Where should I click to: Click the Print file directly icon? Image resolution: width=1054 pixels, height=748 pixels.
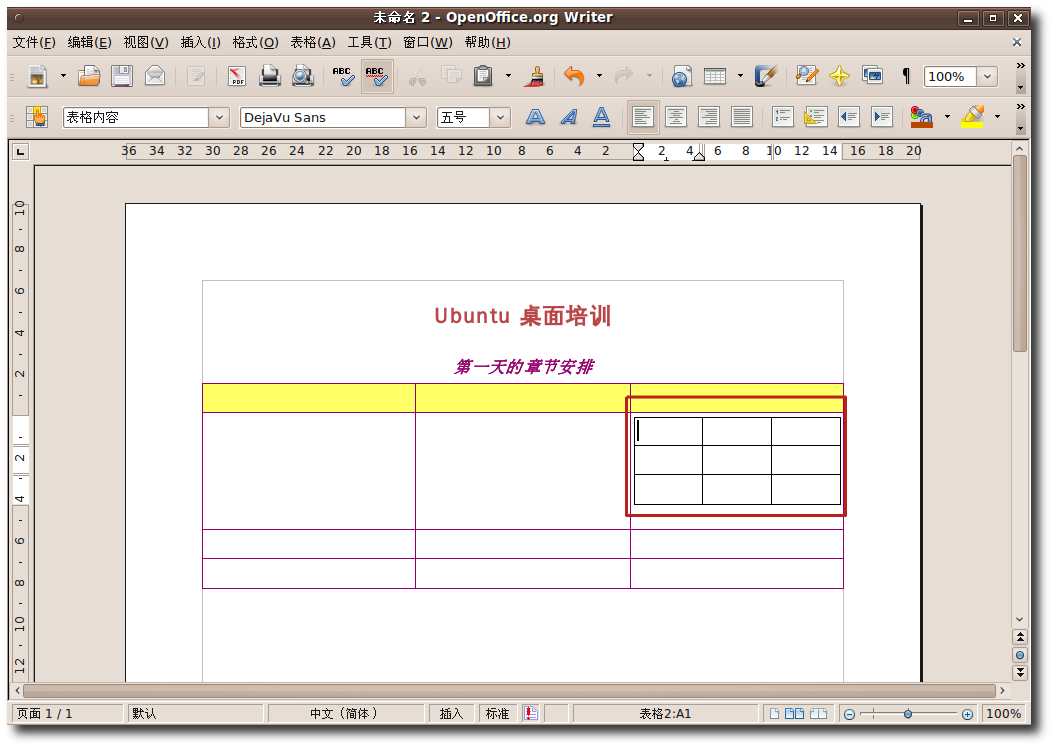click(270, 76)
